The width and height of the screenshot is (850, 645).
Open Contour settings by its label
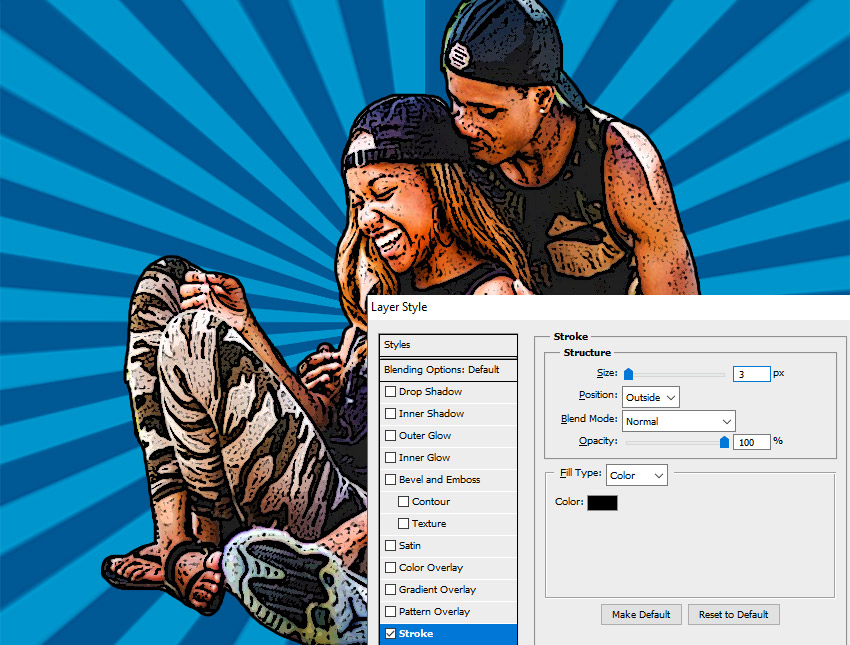pos(431,501)
